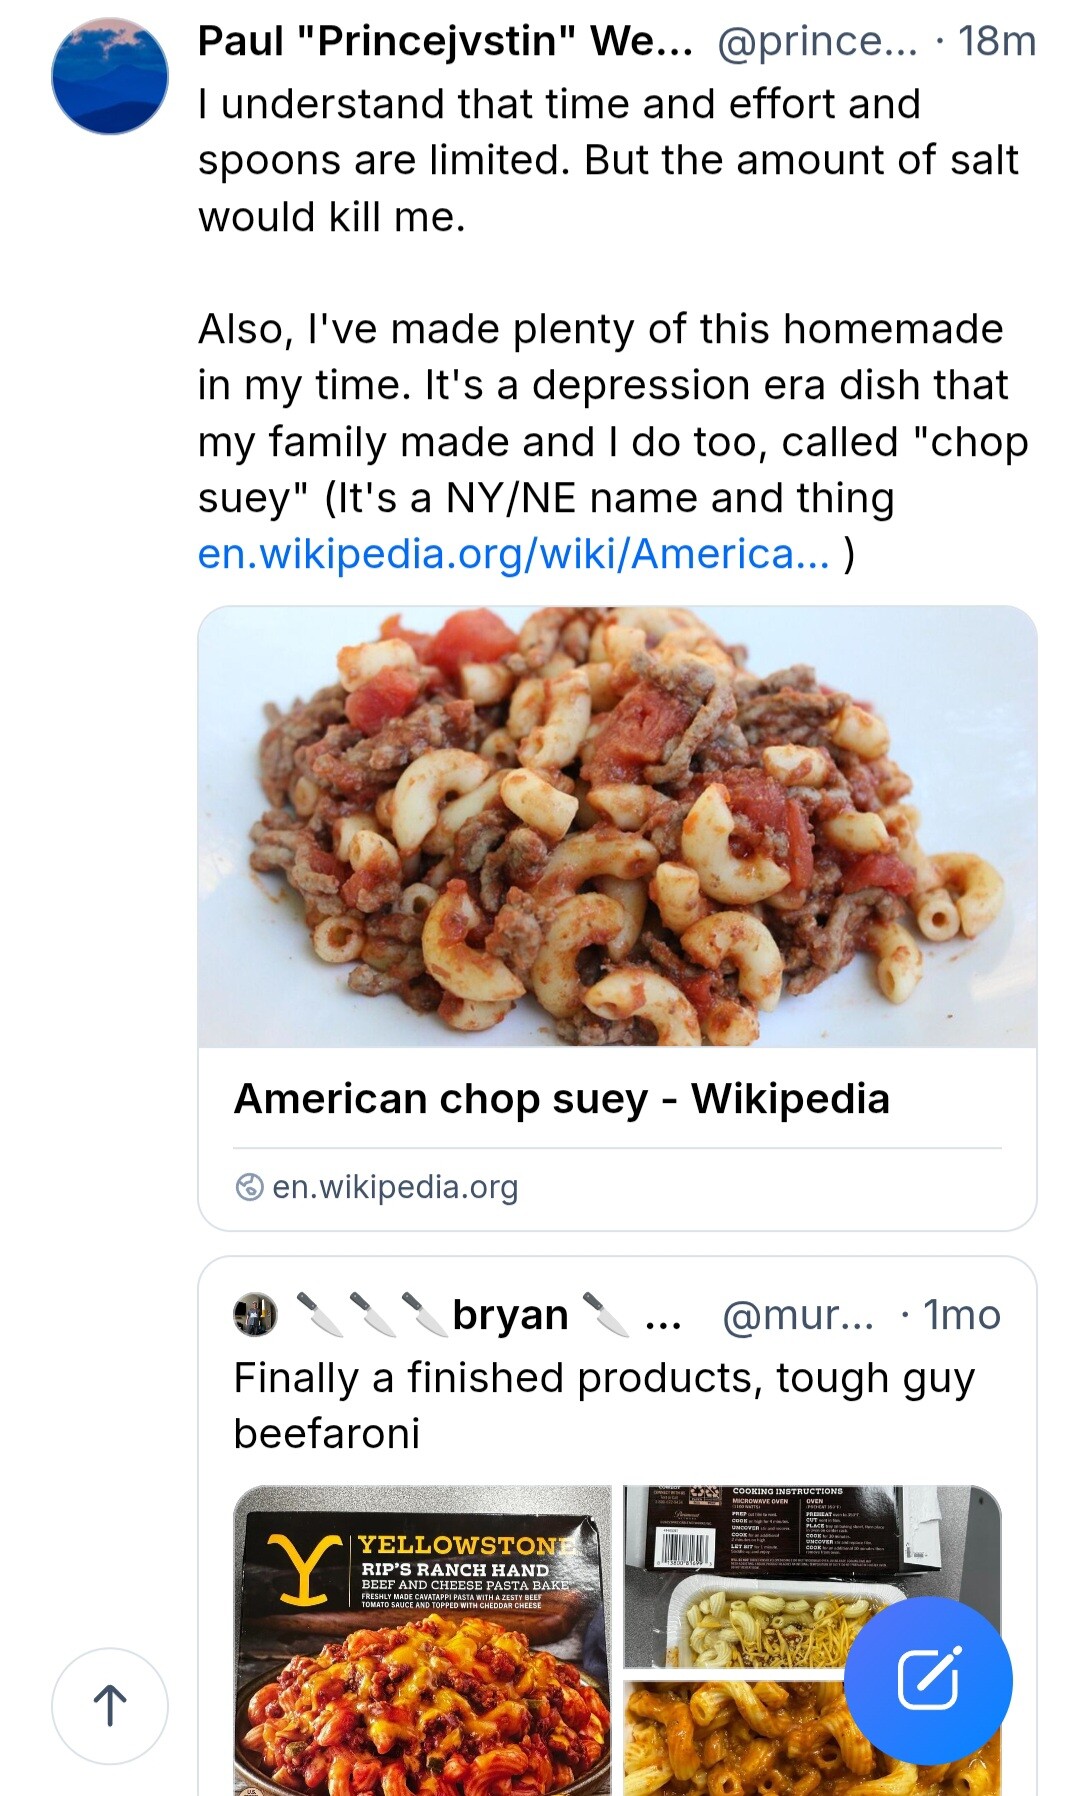The image size is (1080, 1796).
Task: Tap the globe icon beside en.wikipedia.org
Action: coord(248,1187)
